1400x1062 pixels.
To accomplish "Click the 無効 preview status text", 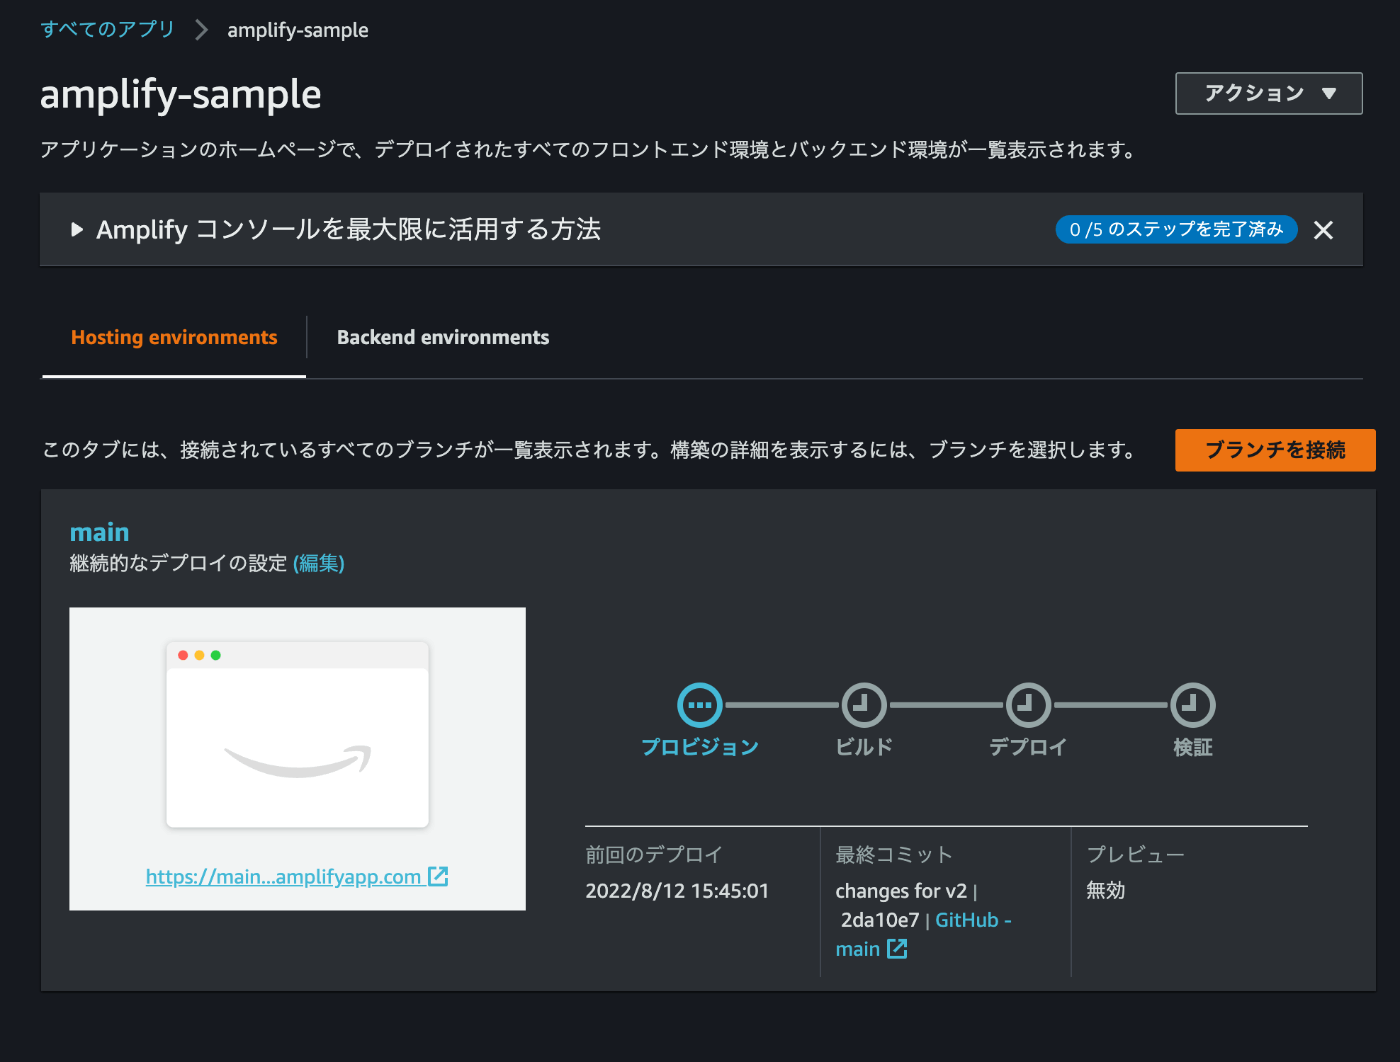I will (1106, 890).
